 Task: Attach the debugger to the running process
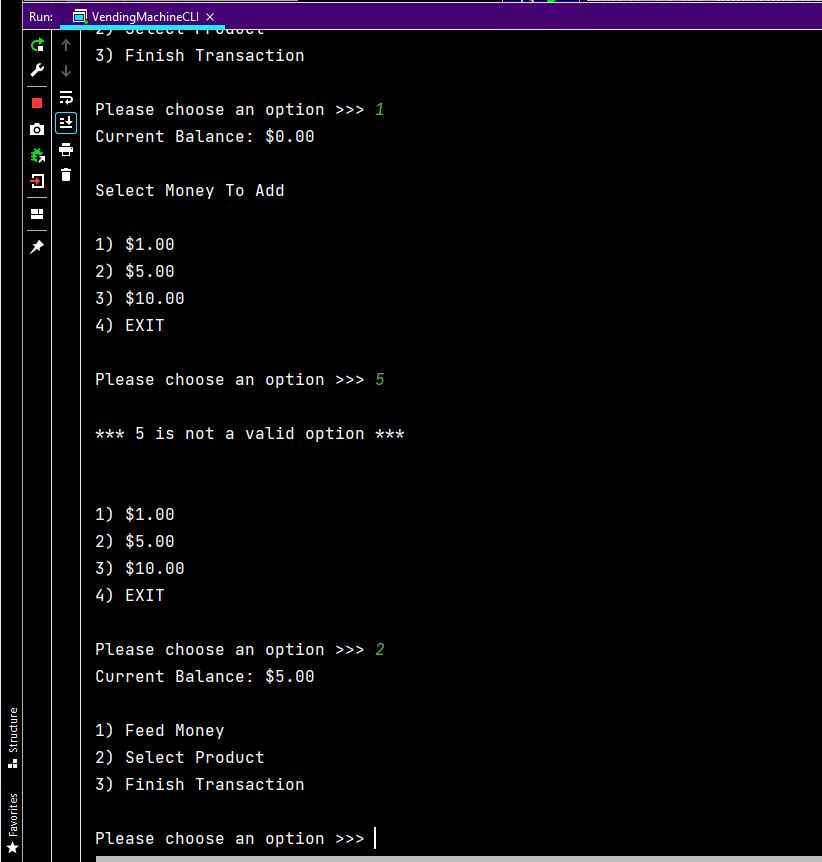click(x=36, y=155)
